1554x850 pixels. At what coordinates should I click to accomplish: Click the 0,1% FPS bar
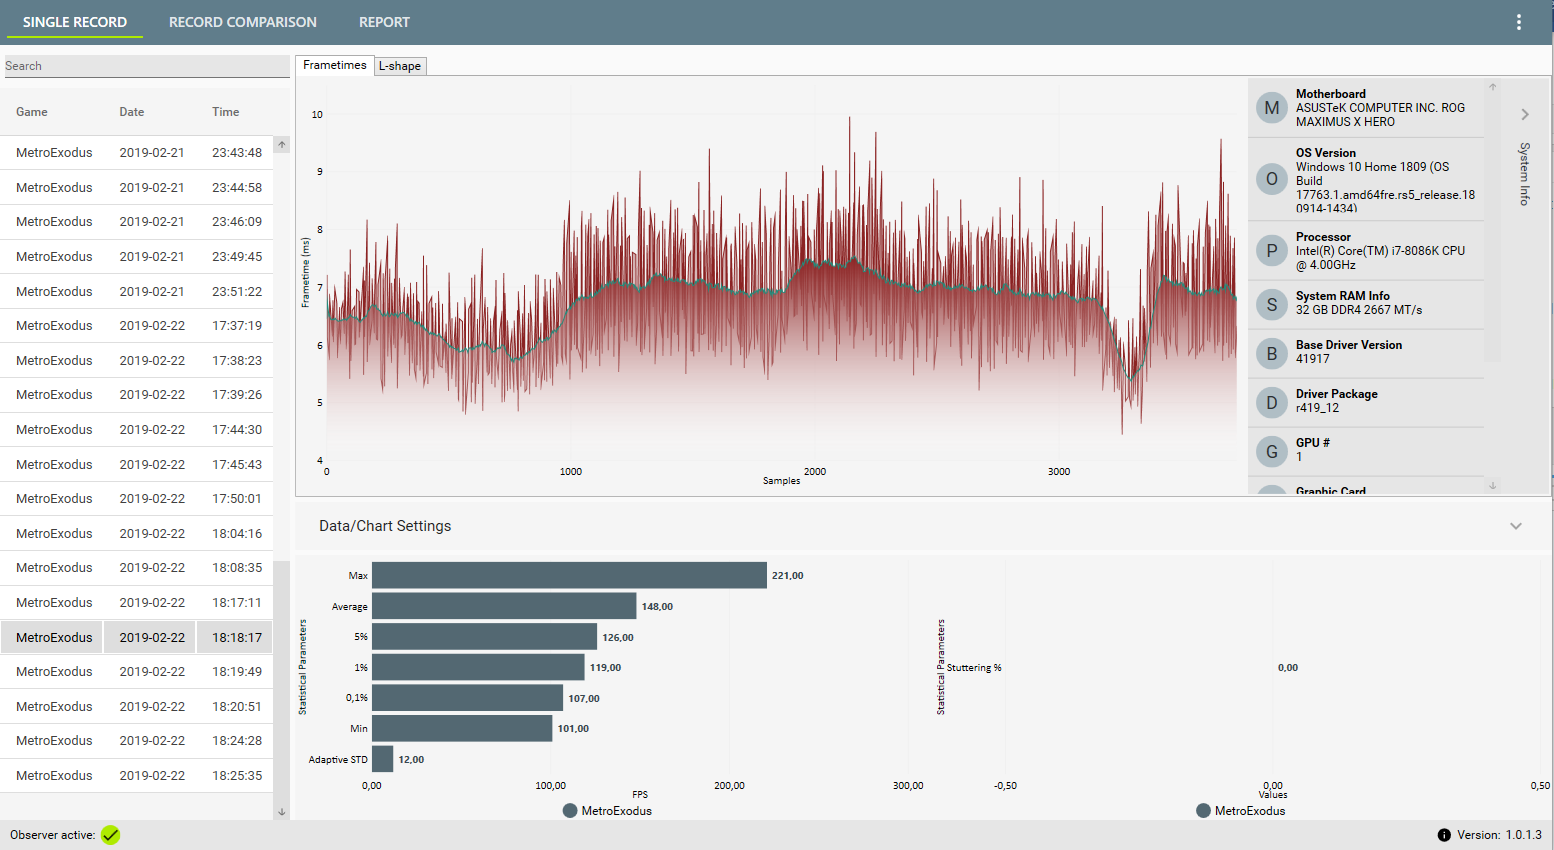(x=467, y=698)
